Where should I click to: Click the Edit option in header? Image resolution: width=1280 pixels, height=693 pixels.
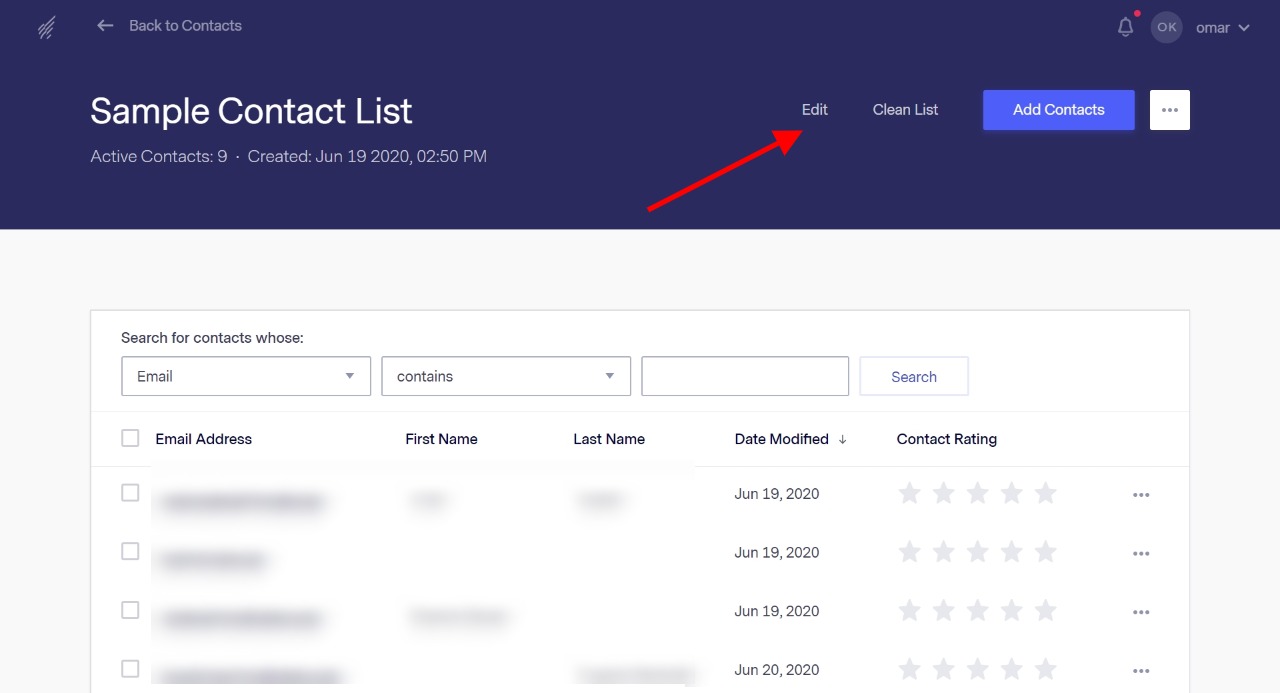point(815,110)
